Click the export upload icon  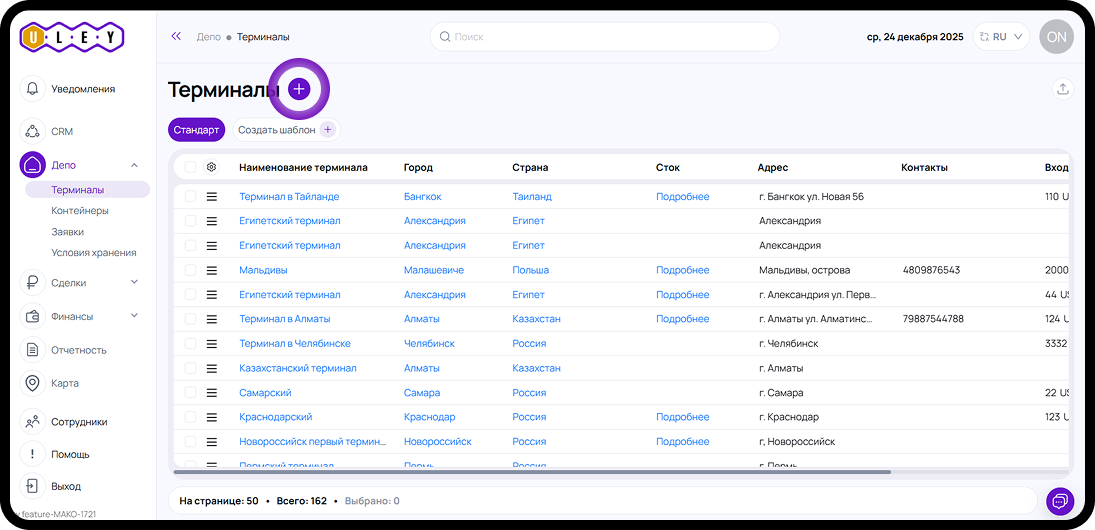[1062, 89]
